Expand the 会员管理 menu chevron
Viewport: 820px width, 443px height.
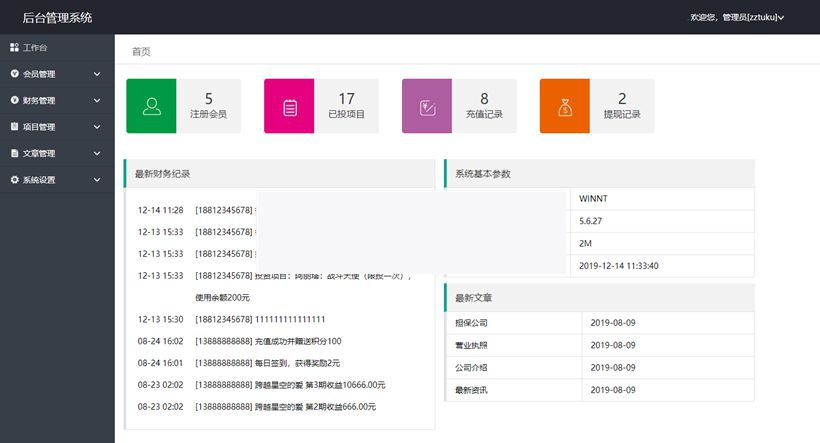97,74
